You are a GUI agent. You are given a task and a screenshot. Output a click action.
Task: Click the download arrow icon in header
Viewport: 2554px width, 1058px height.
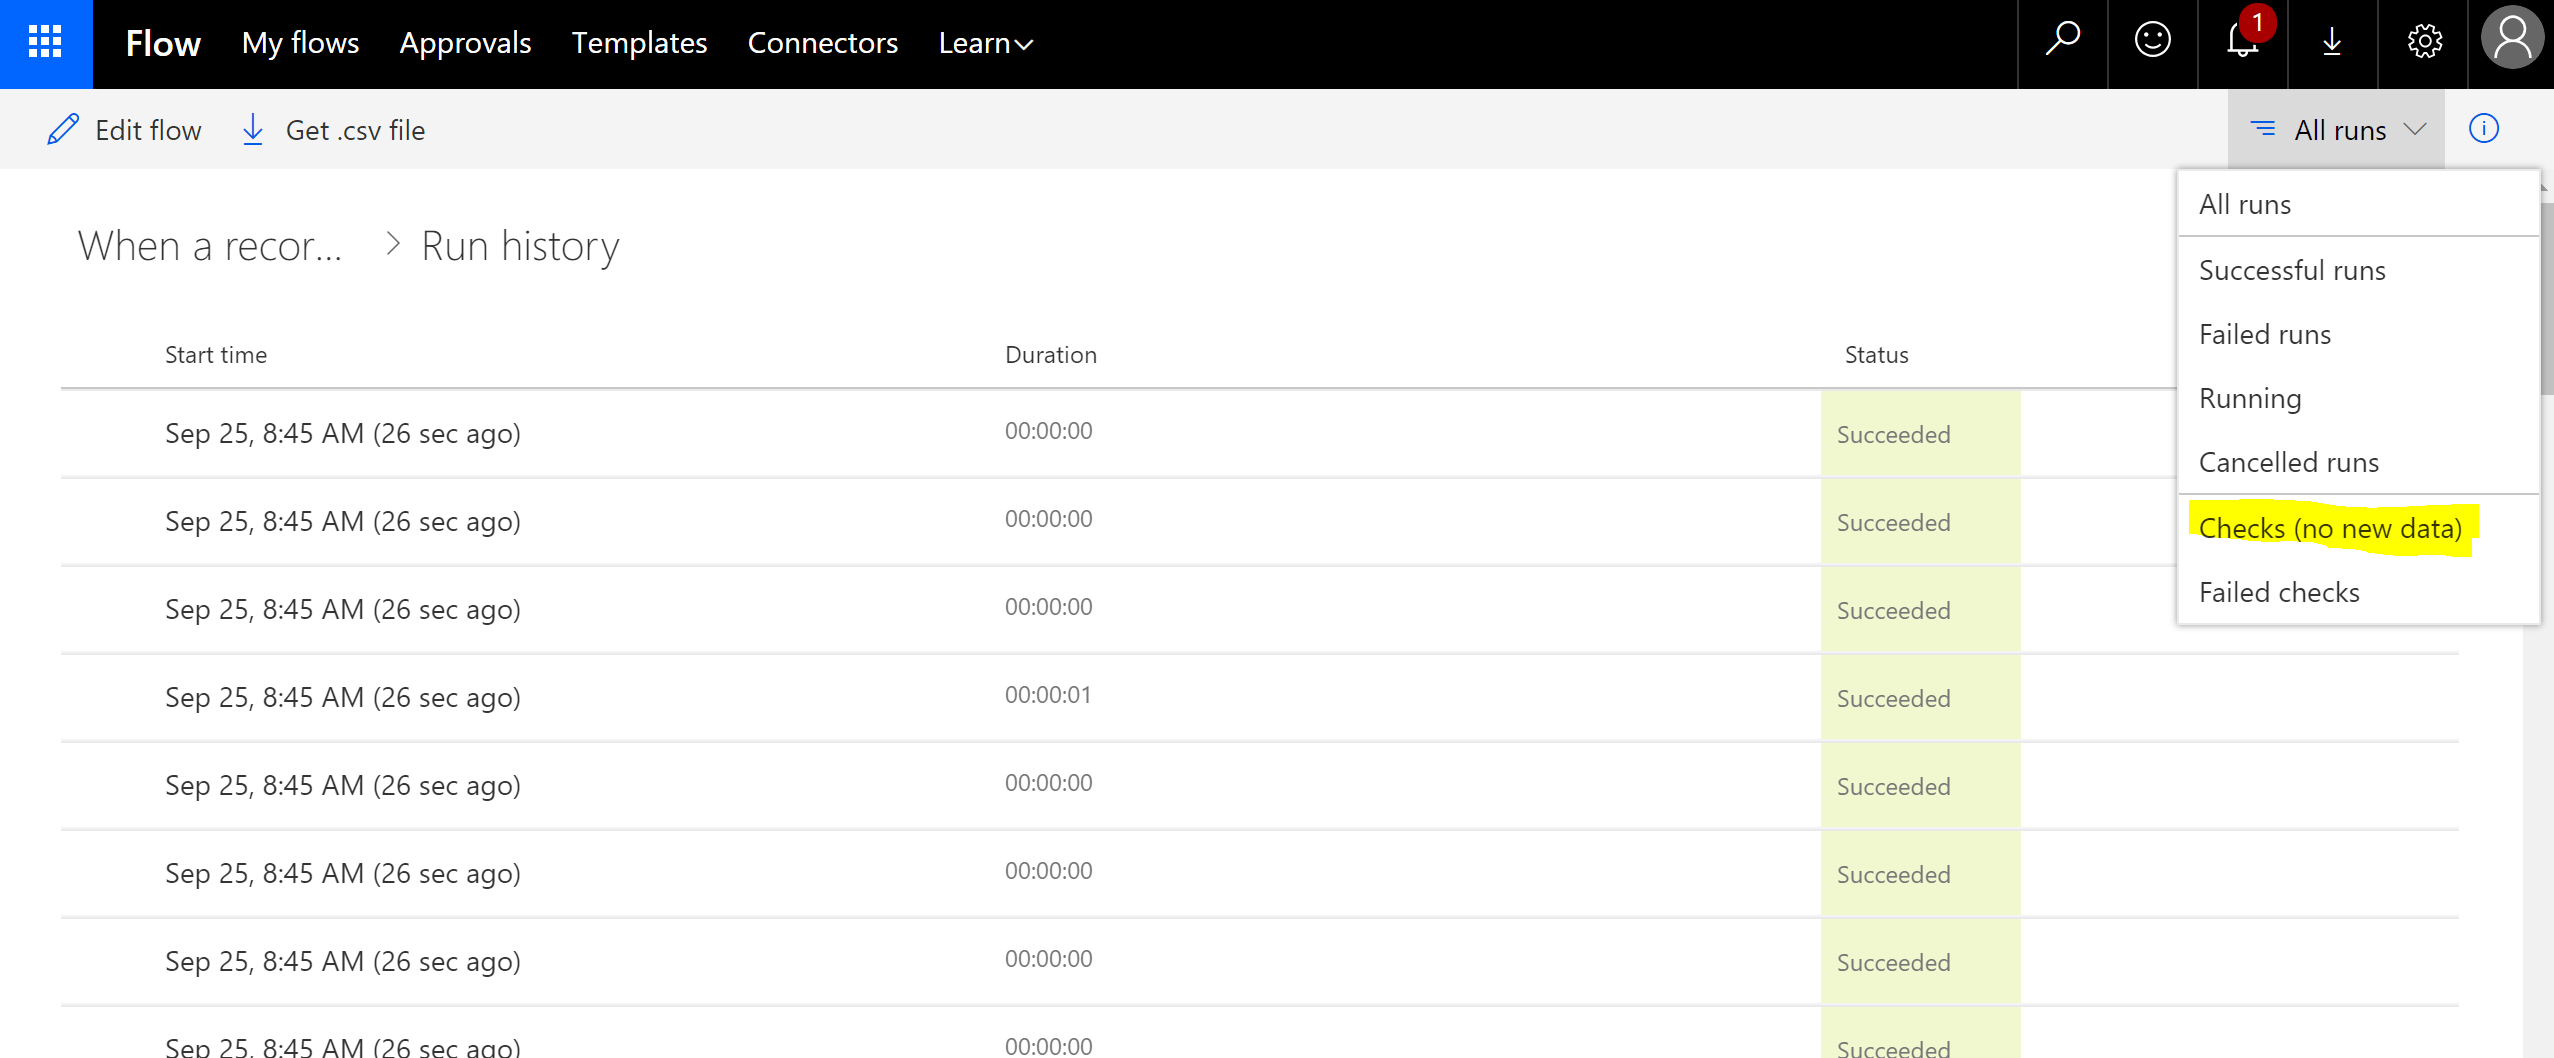coord(2332,42)
